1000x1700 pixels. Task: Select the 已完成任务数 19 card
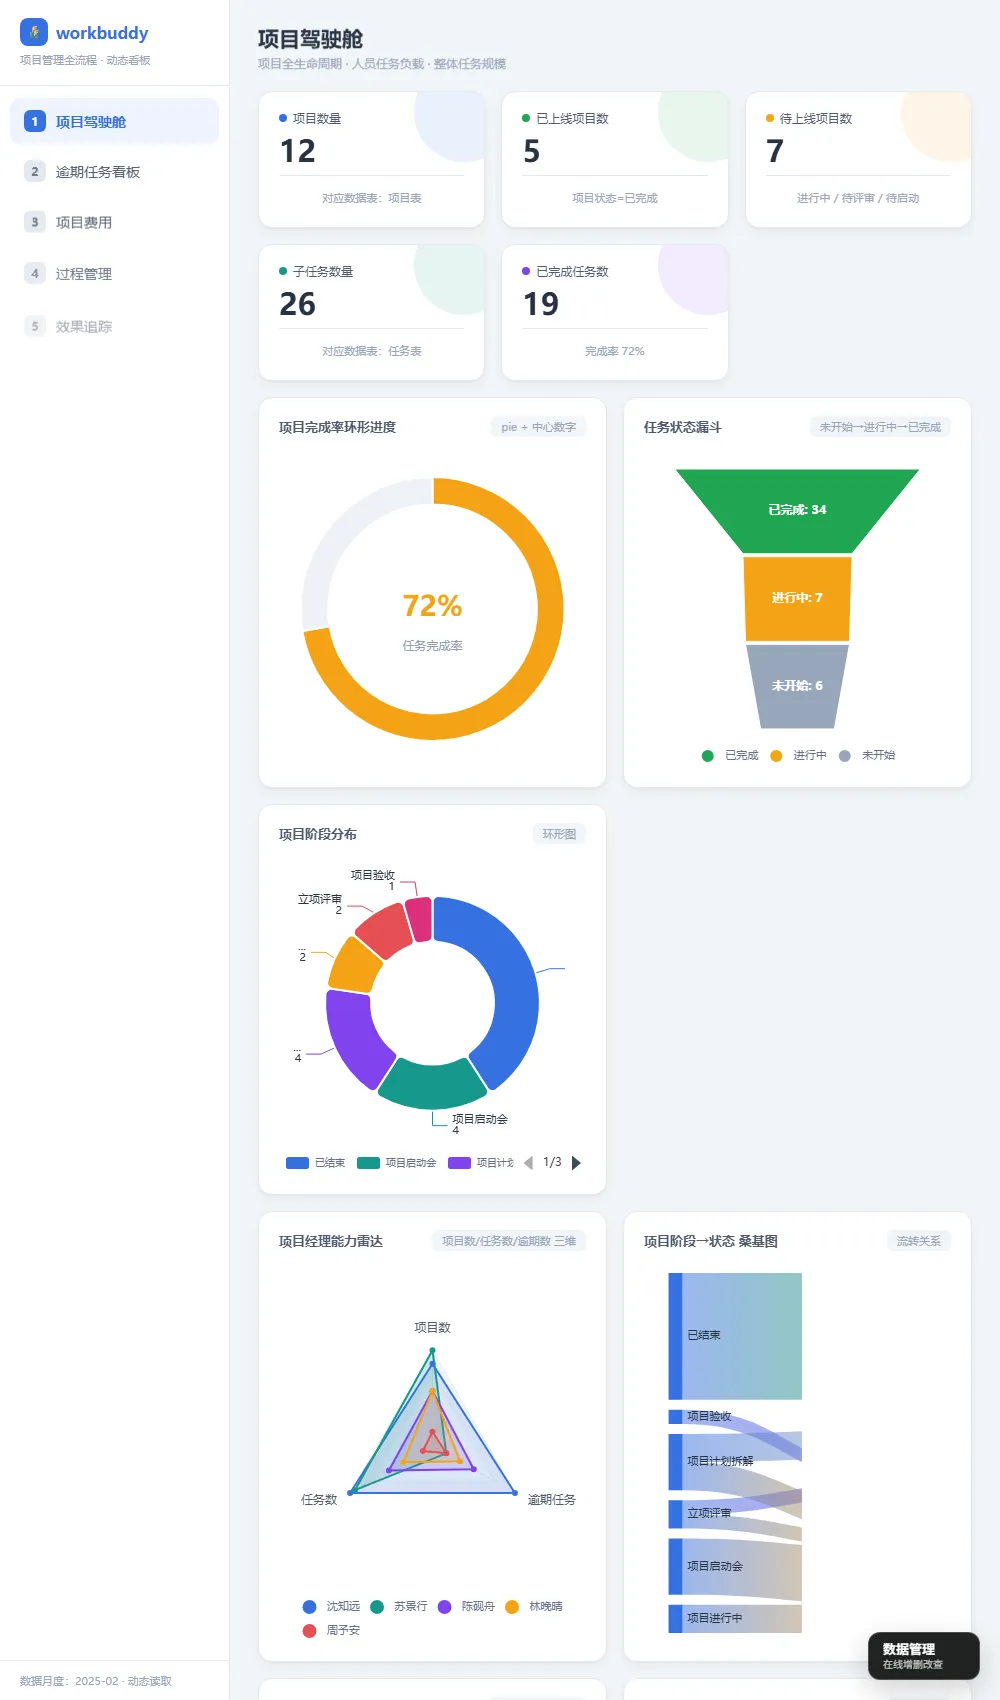tap(615, 312)
